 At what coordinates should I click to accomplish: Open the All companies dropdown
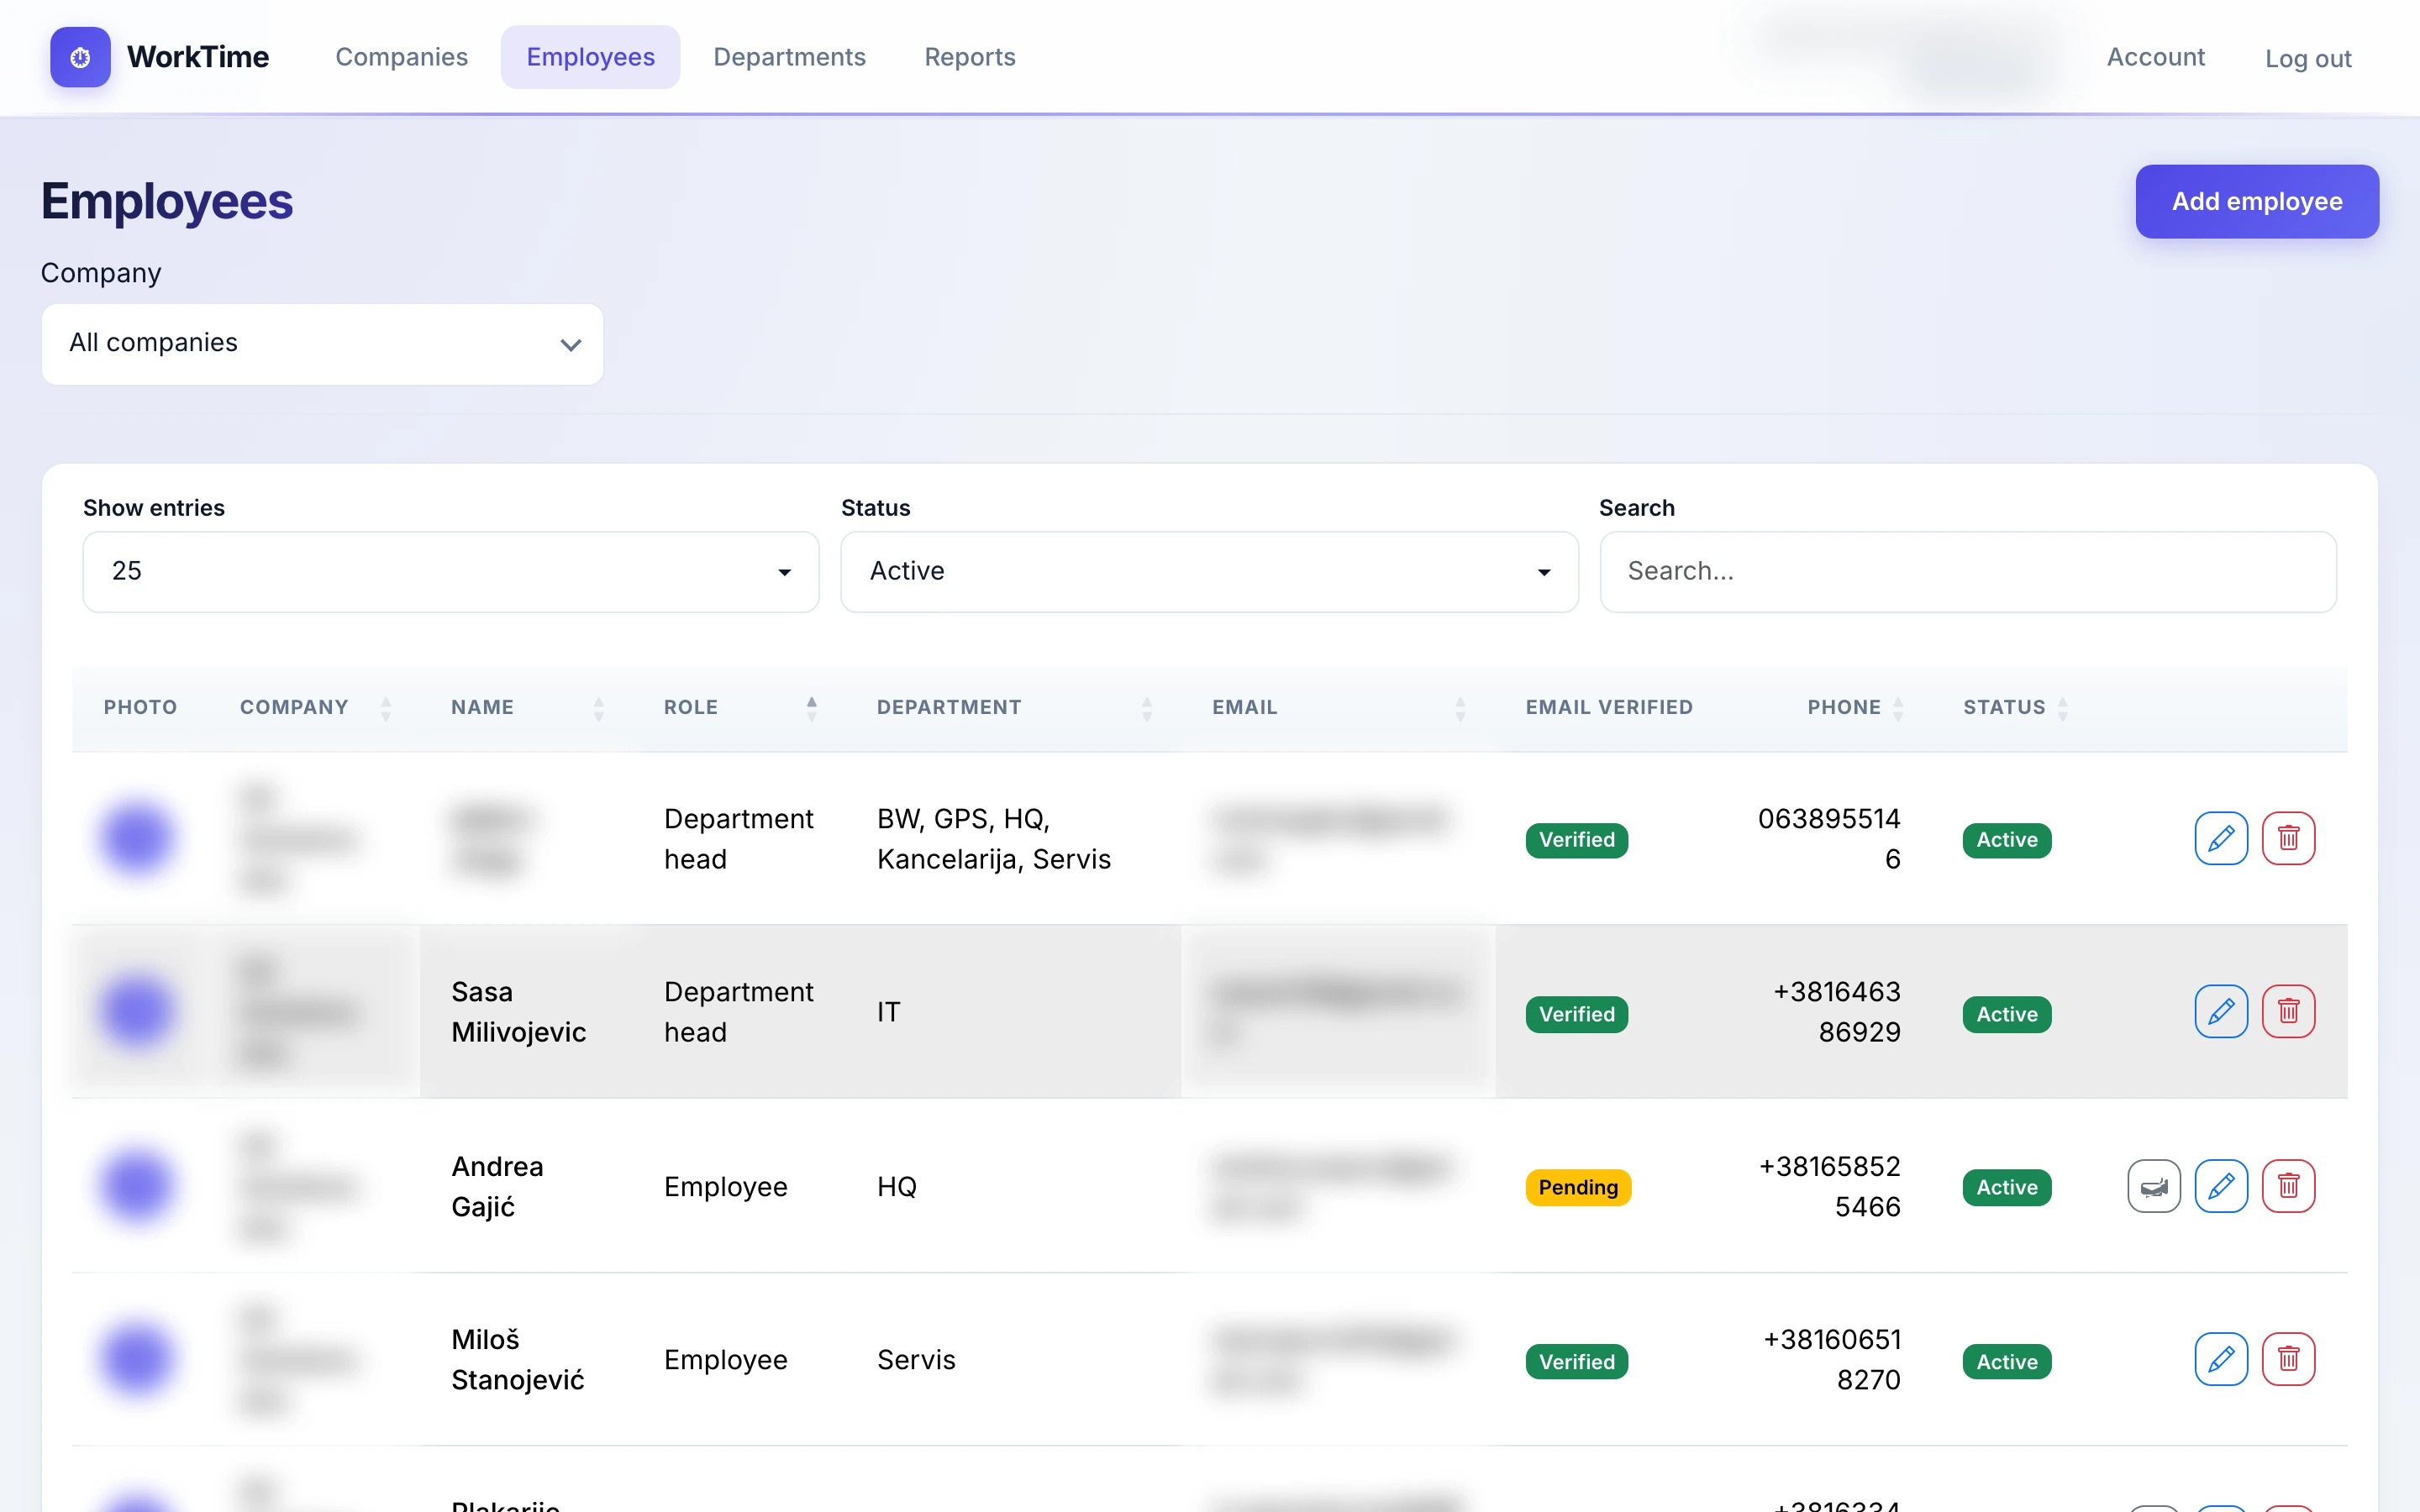pyautogui.click(x=322, y=344)
